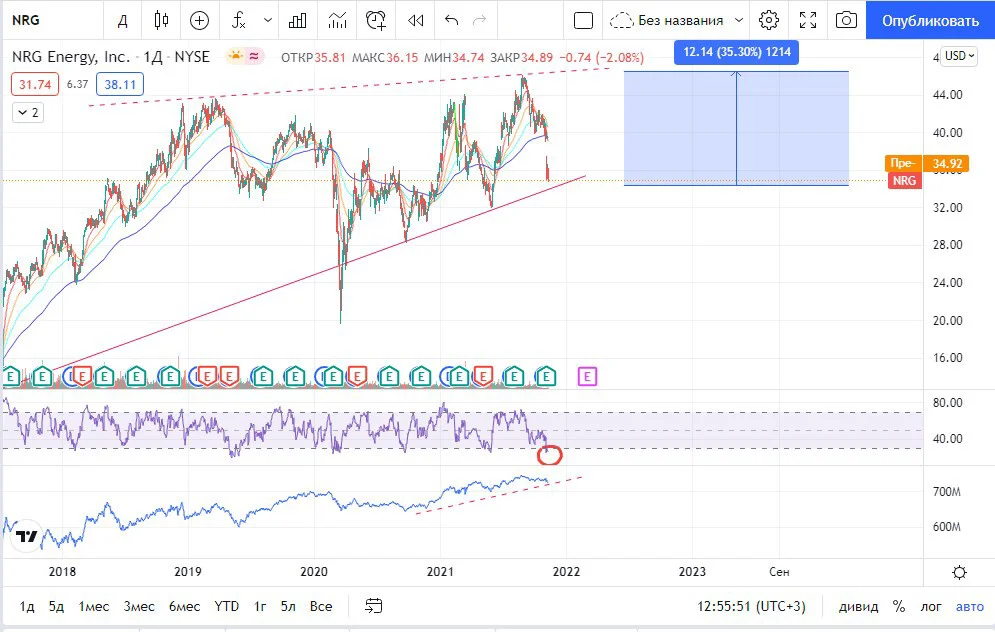Click the pink approximate data icon
The image size is (995, 632).
click(x=254, y=56)
